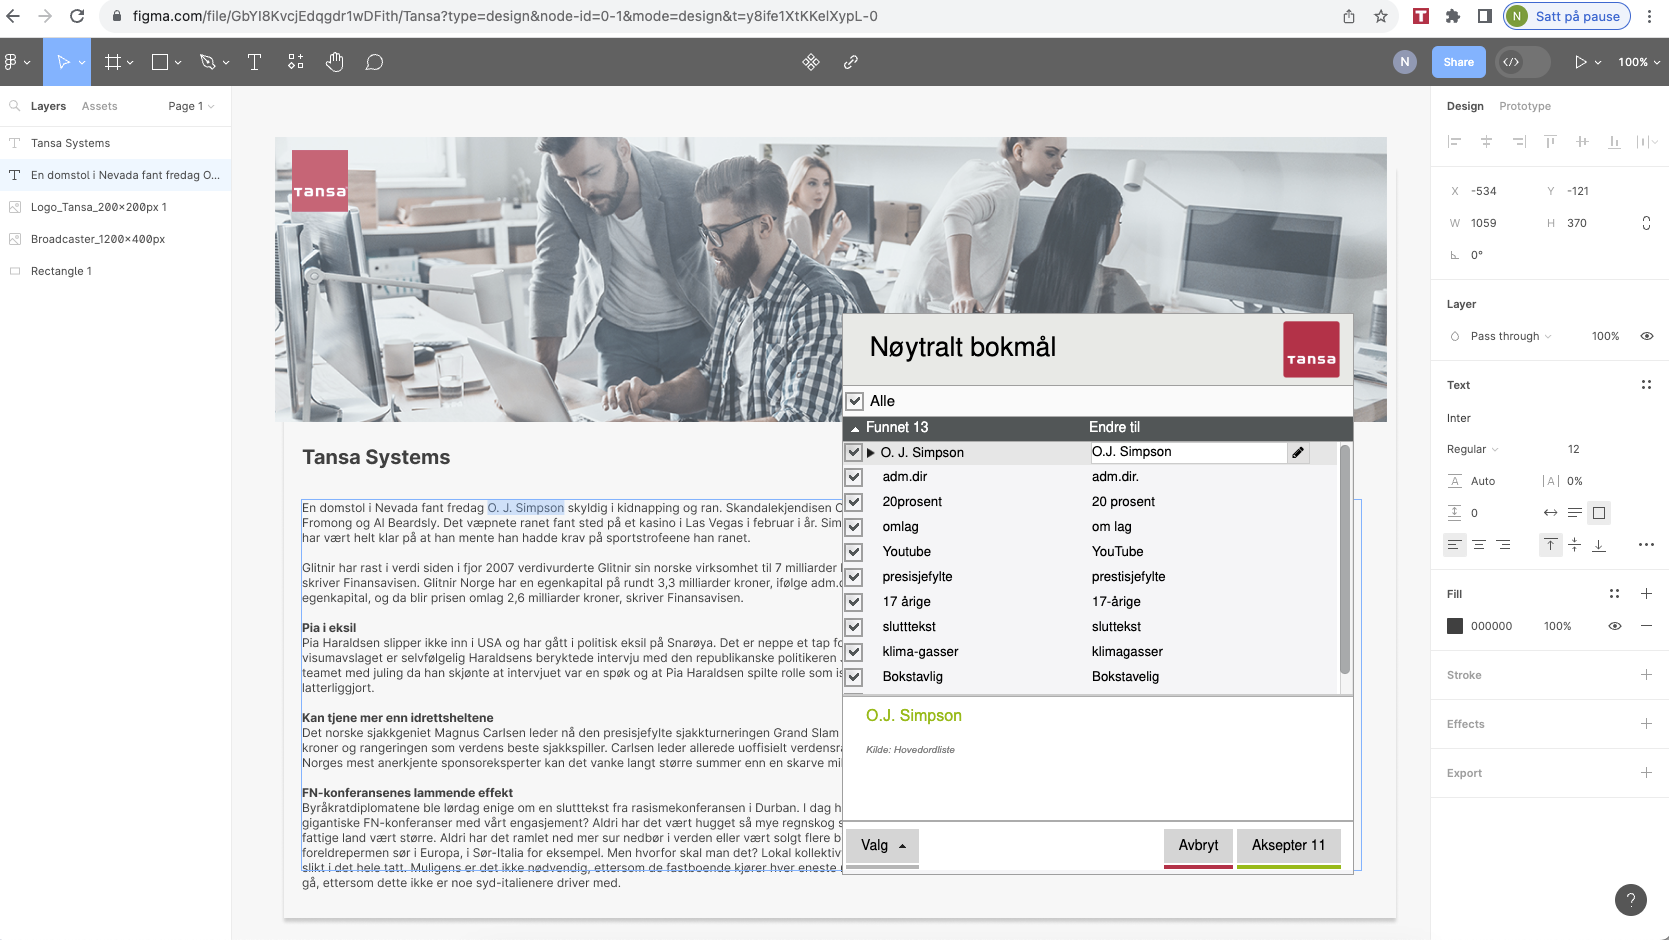Present the prototype with play icon

tap(1581, 62)
